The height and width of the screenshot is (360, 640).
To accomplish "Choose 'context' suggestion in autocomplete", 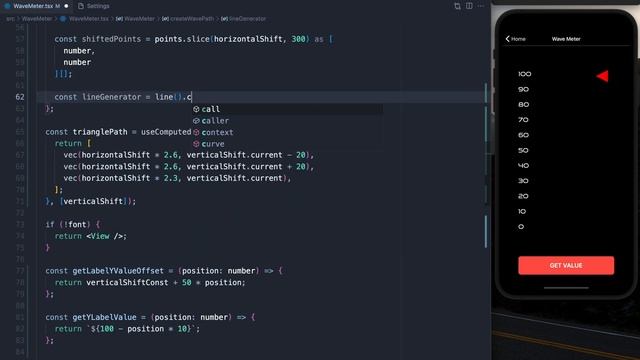I will click(x=288, y=132).
